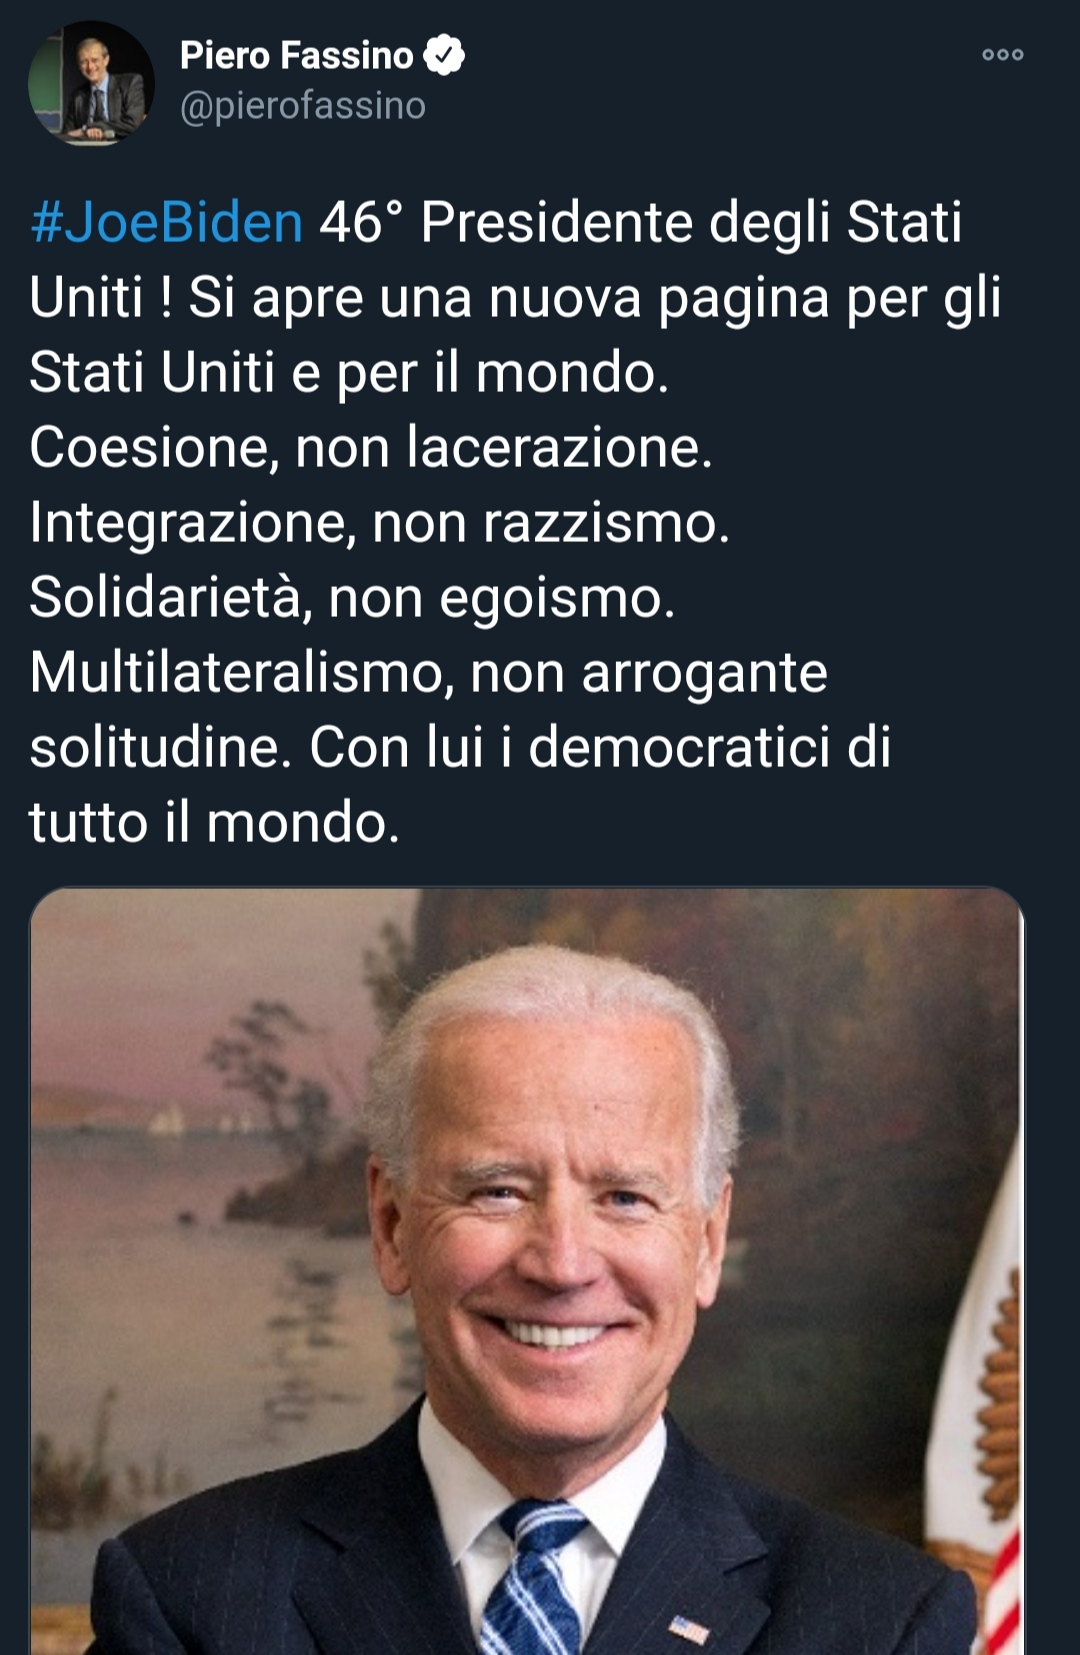Select the line 'Solidarietà, non egoismo.'

coord(352,597)
